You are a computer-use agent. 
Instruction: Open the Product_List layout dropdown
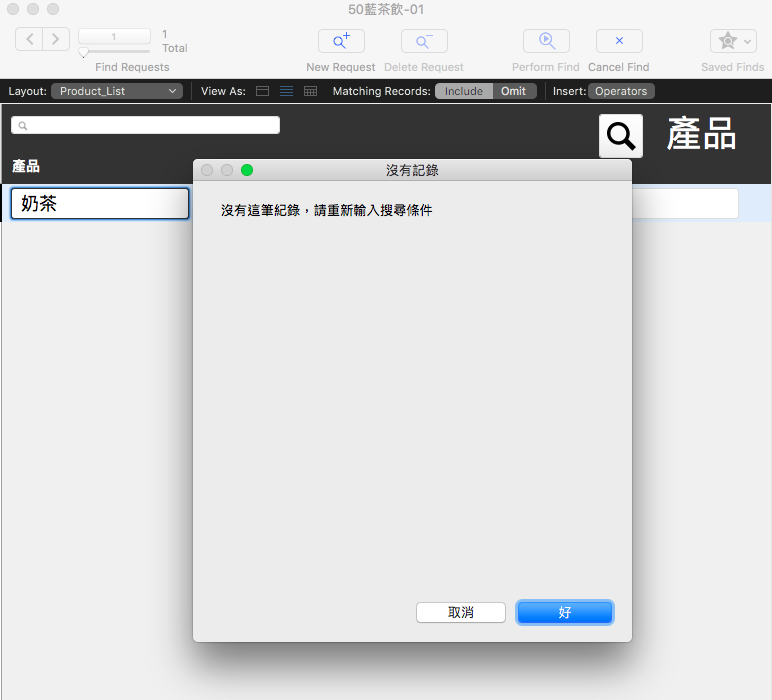tap(117, 91)
